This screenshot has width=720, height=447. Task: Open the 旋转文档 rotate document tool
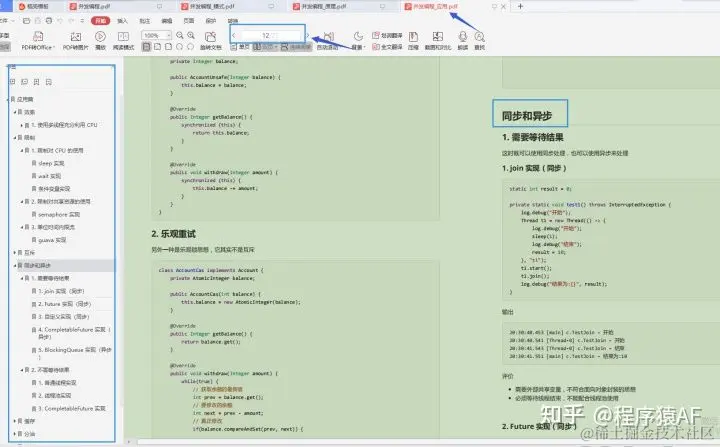coord(210,40)
